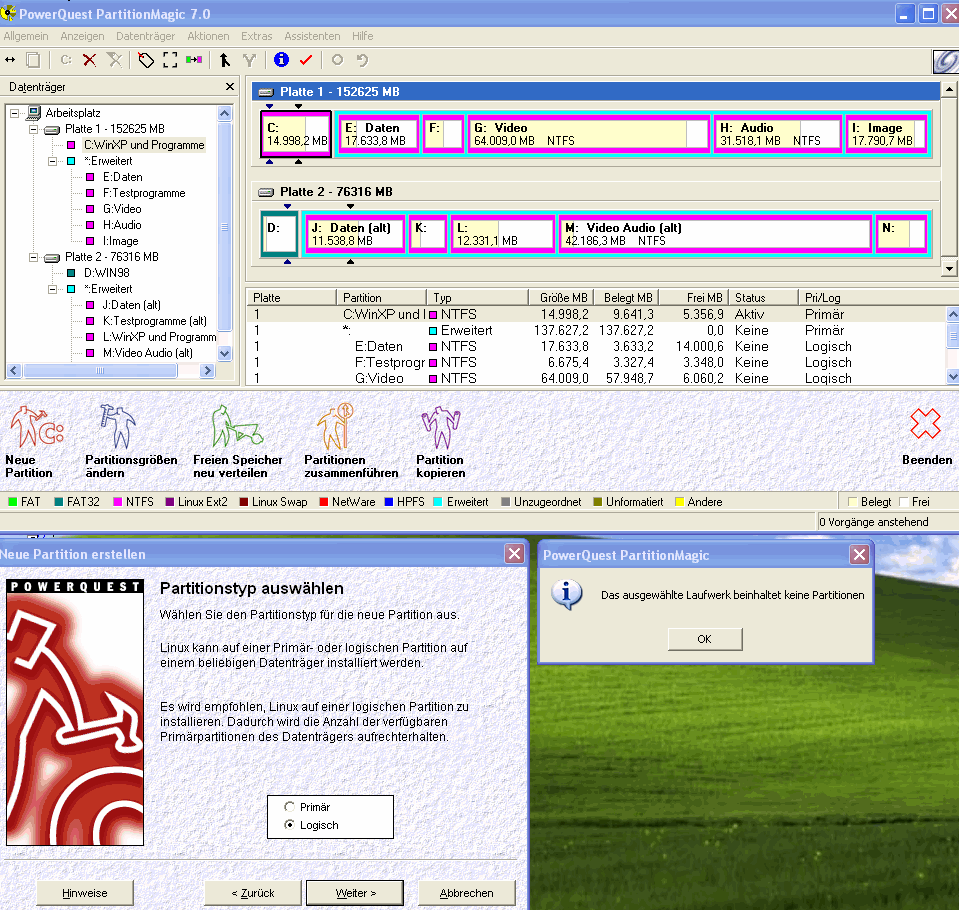
Task: Select the D: partition block on Platte 2
Action: 280,233
